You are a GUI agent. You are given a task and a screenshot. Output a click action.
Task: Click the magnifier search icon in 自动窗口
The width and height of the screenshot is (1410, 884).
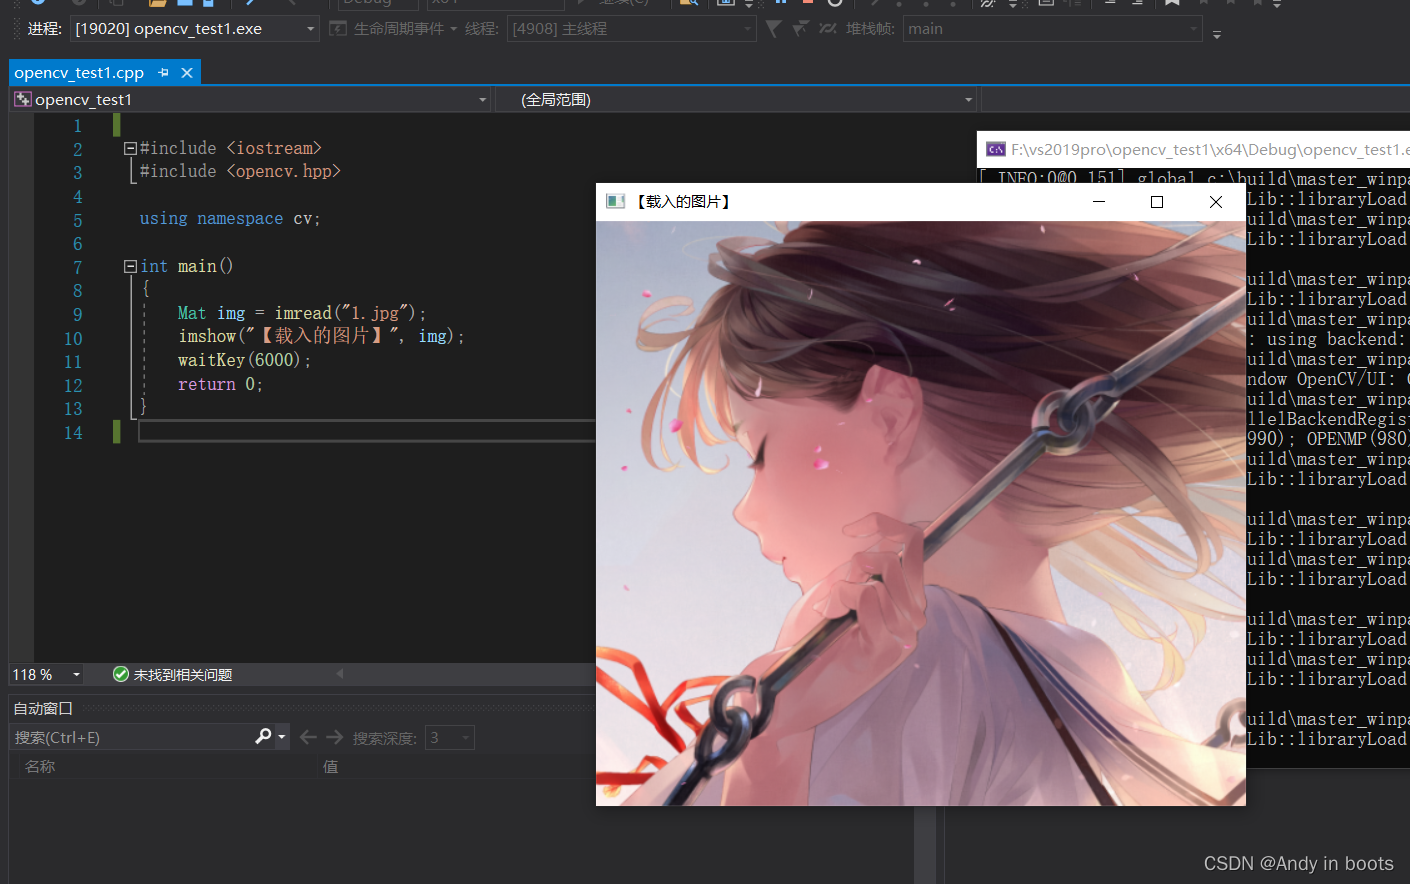click(x=263, y=737)
